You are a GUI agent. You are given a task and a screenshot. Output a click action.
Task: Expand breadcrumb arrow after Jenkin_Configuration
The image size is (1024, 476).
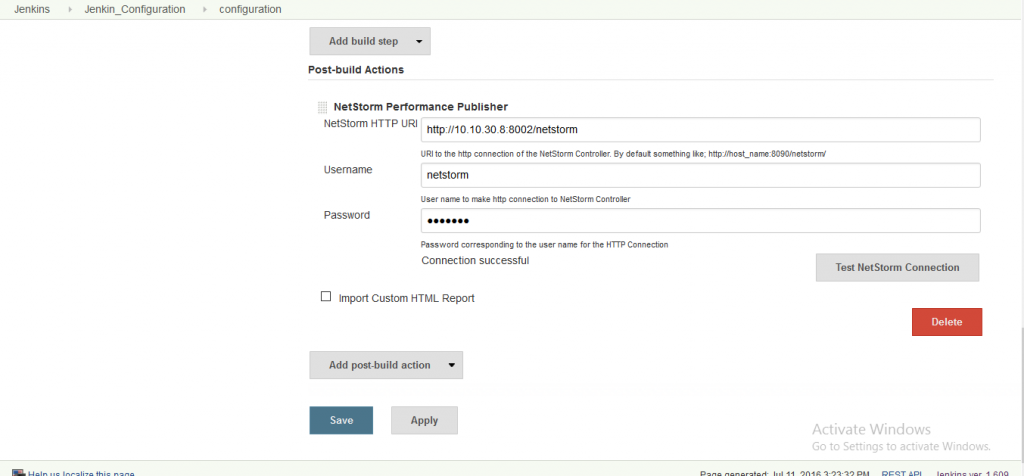coord(203,10)
